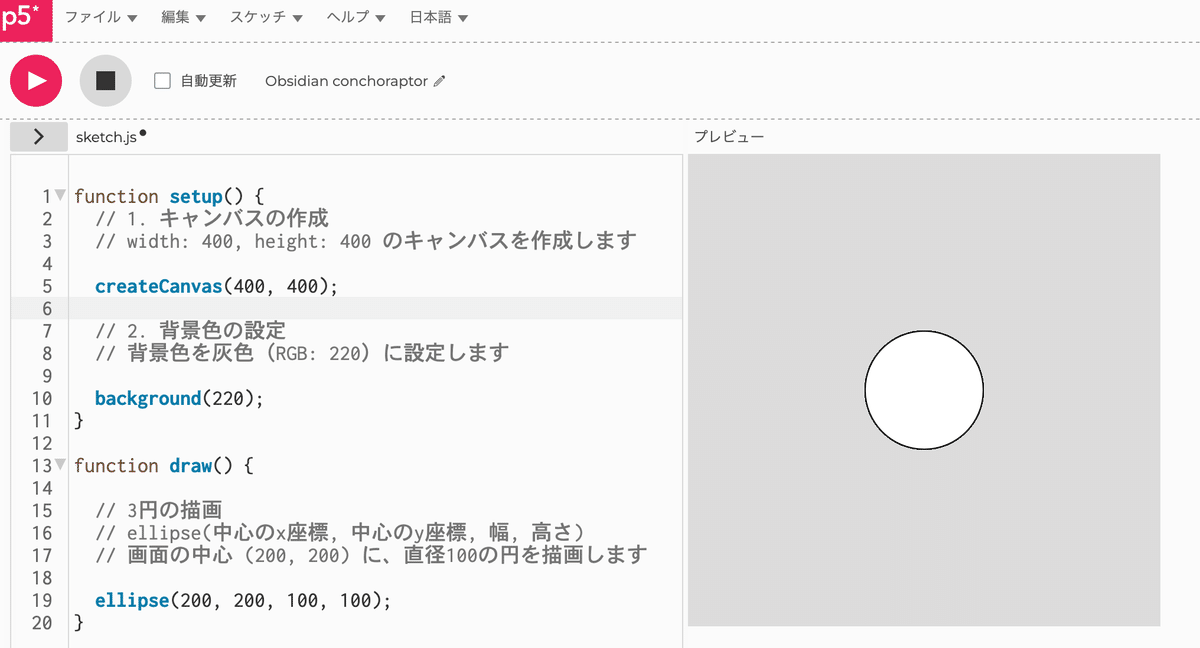Stop the sketch with the stop button
The height and width of the screenshot is (648, 1200).
pyautogui.click(x=105, y=81)
